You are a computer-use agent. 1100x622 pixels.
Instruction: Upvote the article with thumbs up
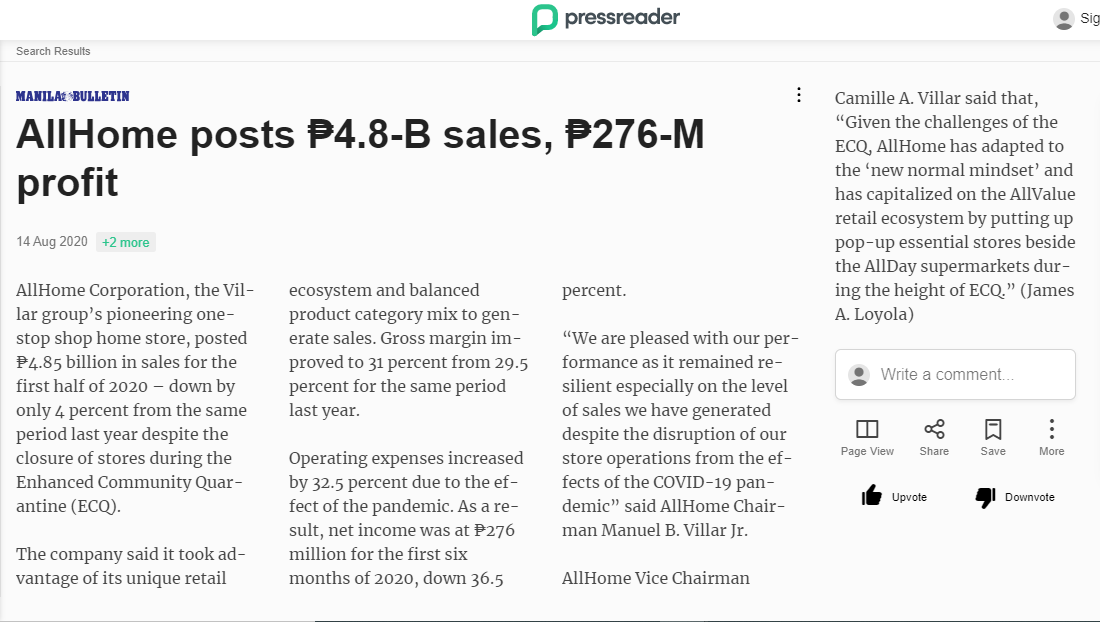[872, 496]
